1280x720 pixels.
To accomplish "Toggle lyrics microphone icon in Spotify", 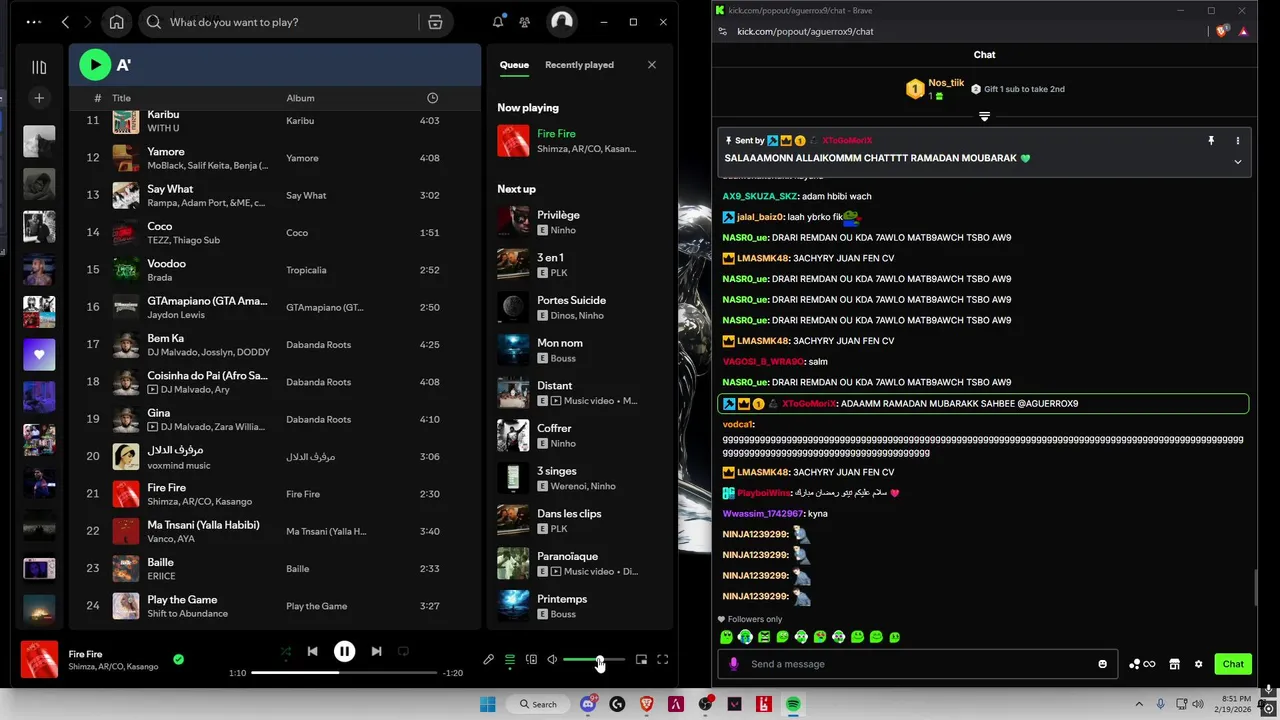I will coord(488,660).
